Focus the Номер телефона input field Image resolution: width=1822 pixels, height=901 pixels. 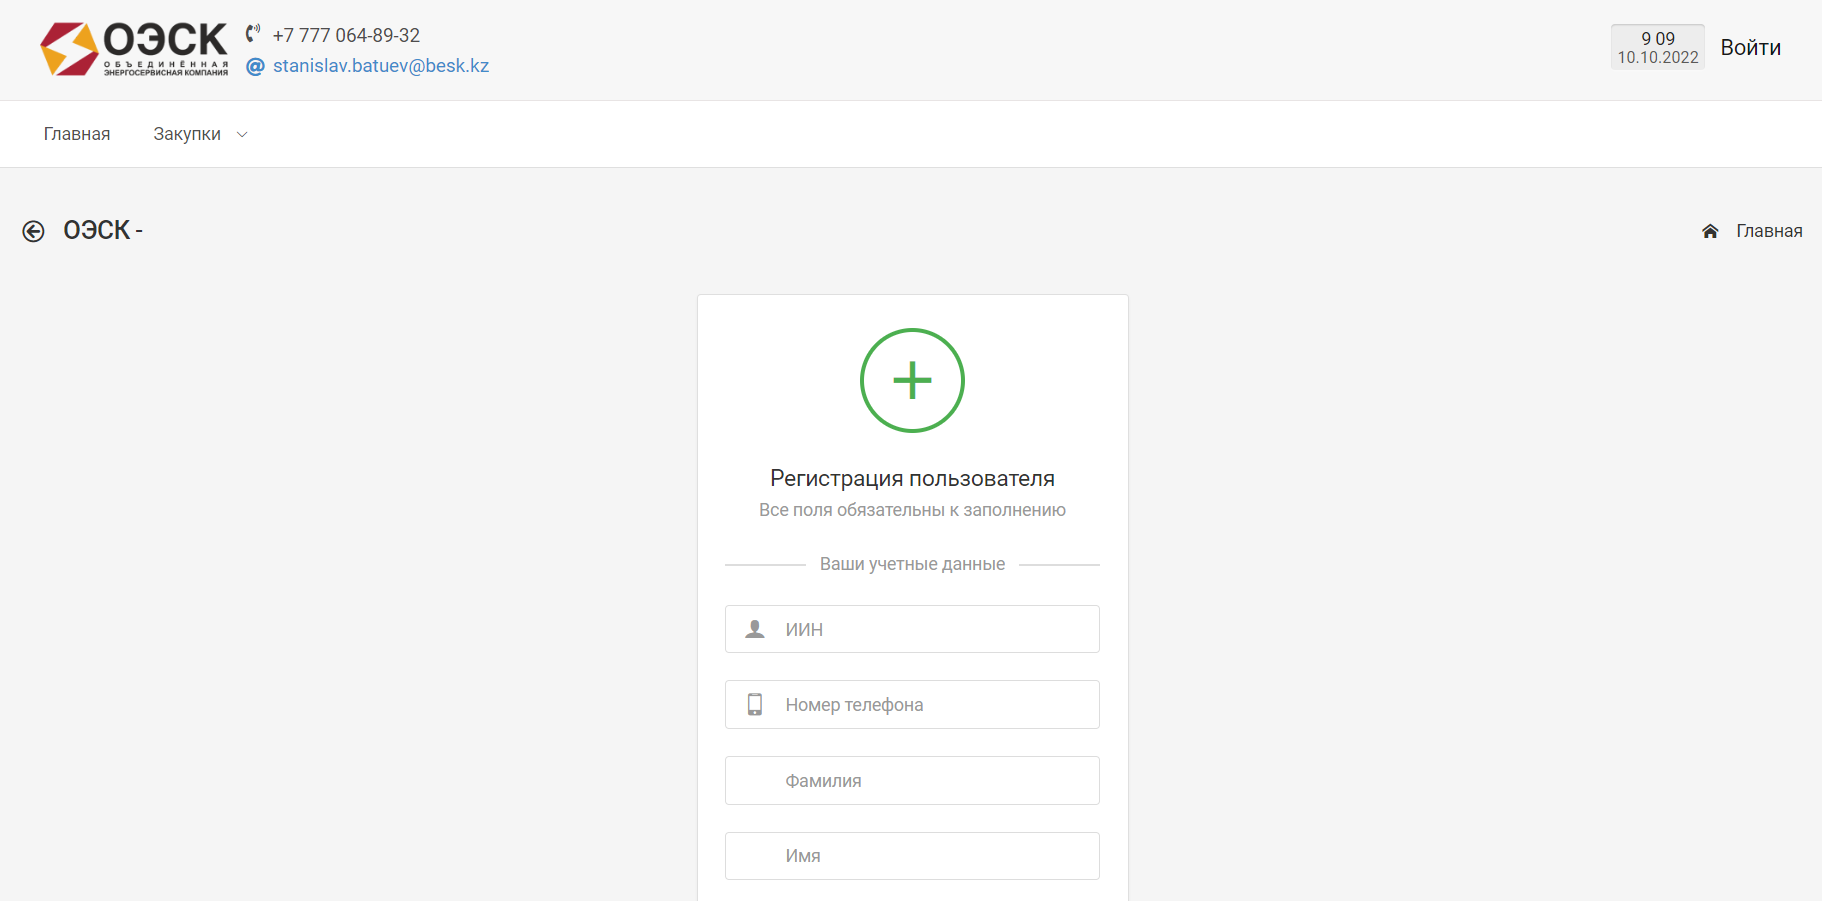coord(930,705)
